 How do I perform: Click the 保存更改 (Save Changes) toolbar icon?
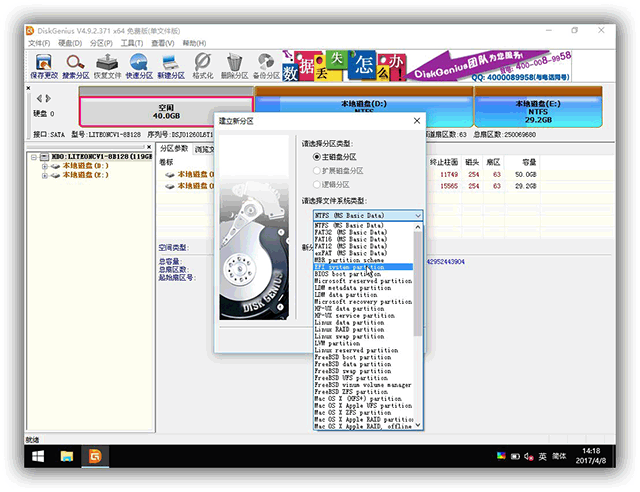[x=44, y=66]
